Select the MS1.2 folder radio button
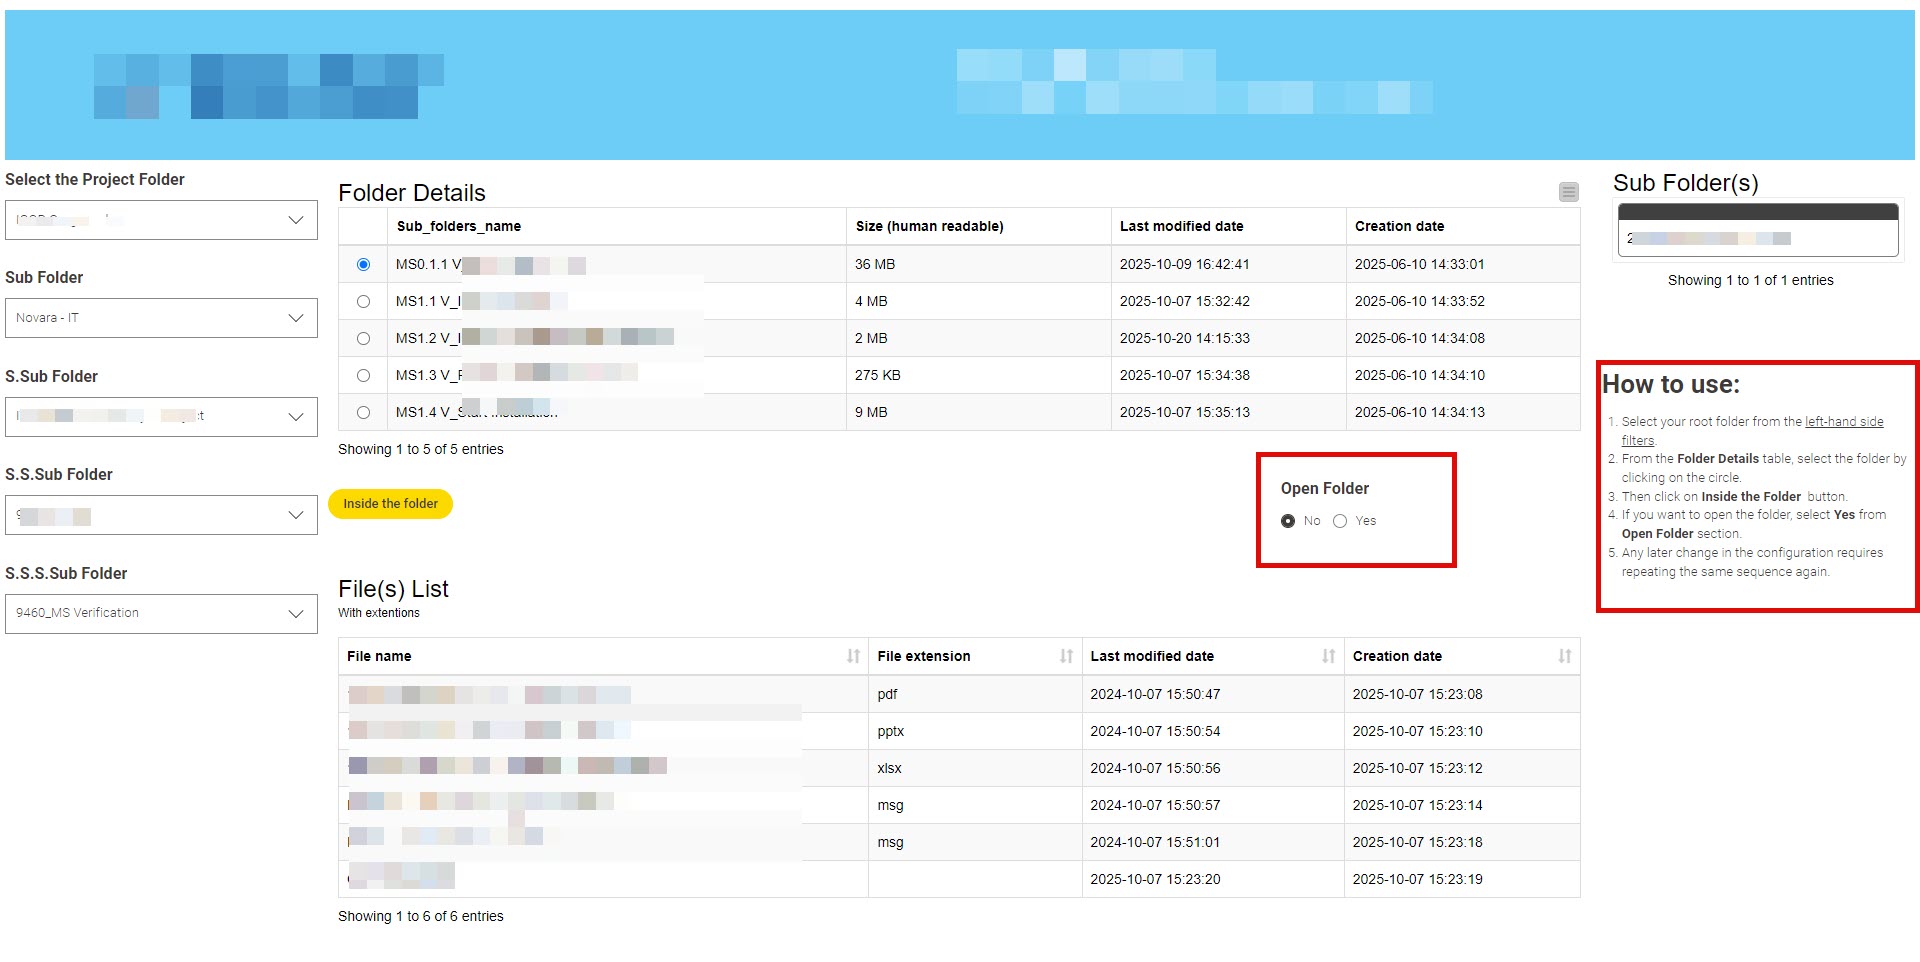This screenshot has width=1920, height=962. point(363,338)
